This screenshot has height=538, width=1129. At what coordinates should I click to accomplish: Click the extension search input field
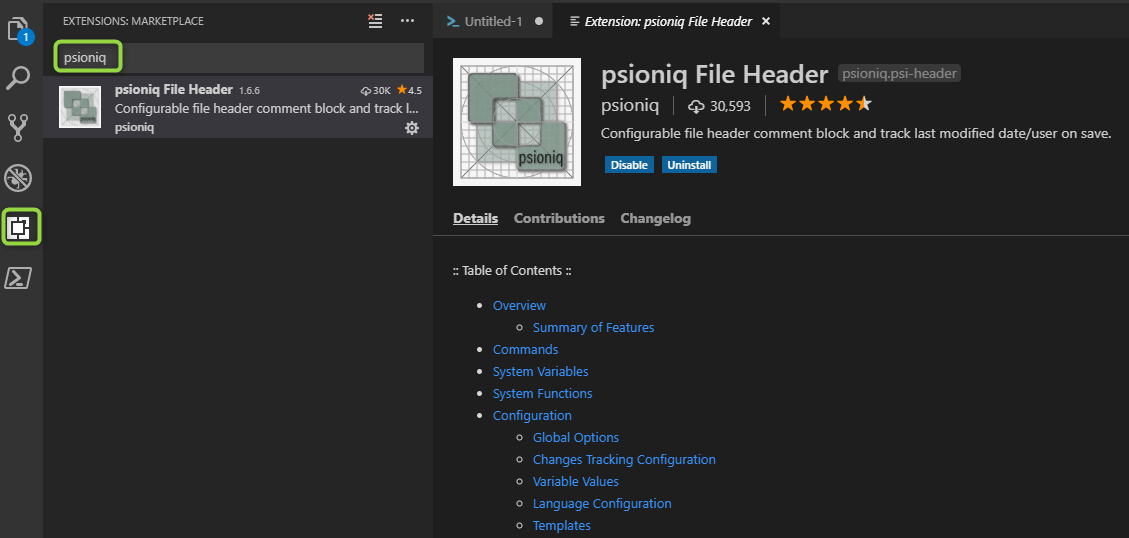(240, 57)
